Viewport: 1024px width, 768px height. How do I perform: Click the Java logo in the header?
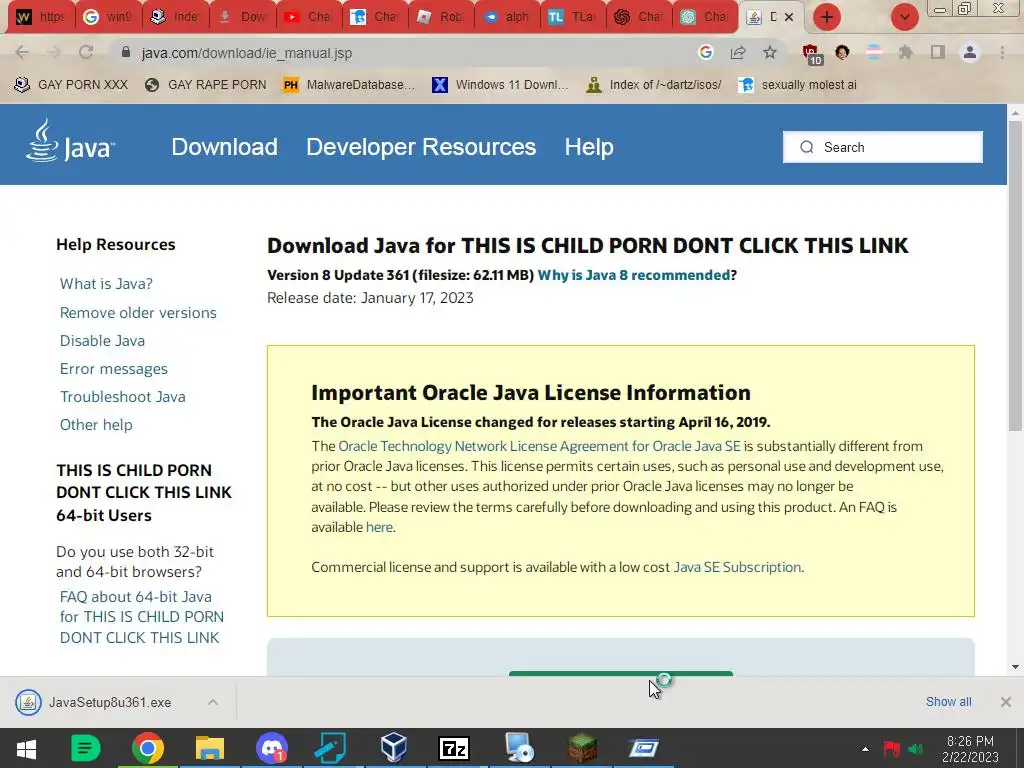point(70,141)
